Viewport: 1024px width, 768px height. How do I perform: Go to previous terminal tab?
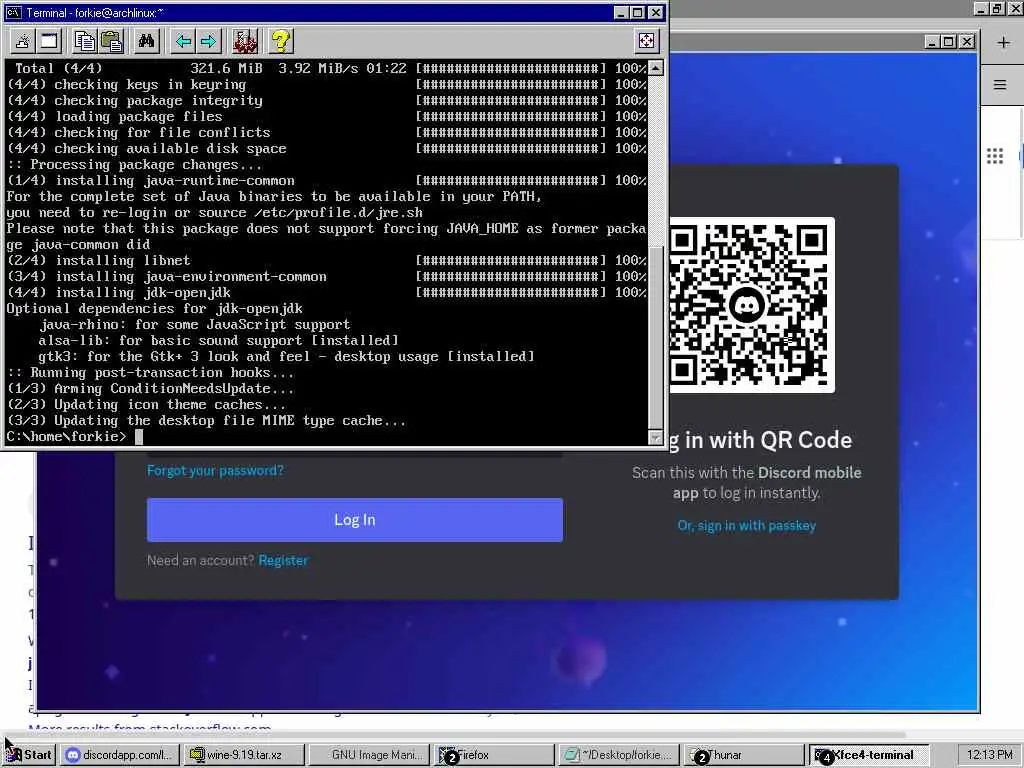pos(183,42)
